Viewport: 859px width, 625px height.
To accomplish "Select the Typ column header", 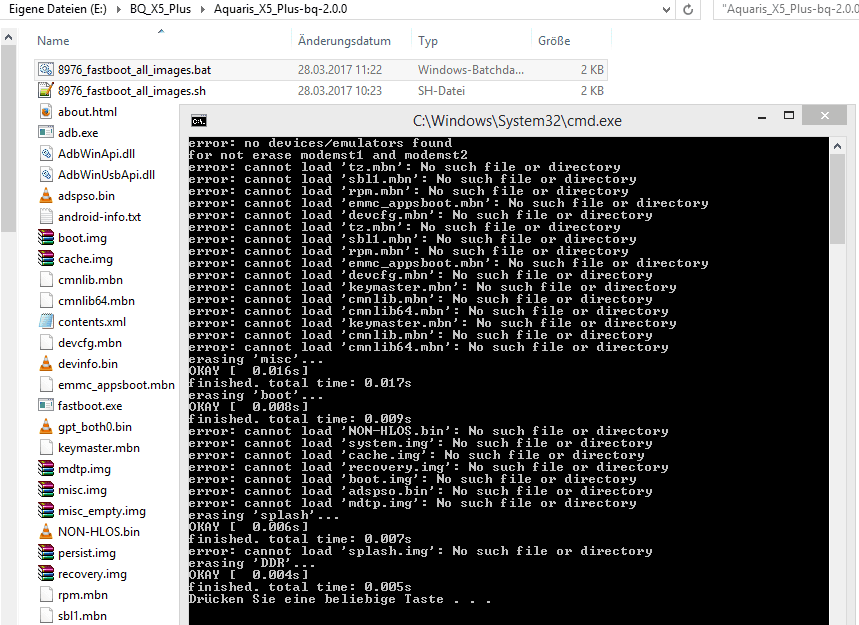I will coord(428,41).
